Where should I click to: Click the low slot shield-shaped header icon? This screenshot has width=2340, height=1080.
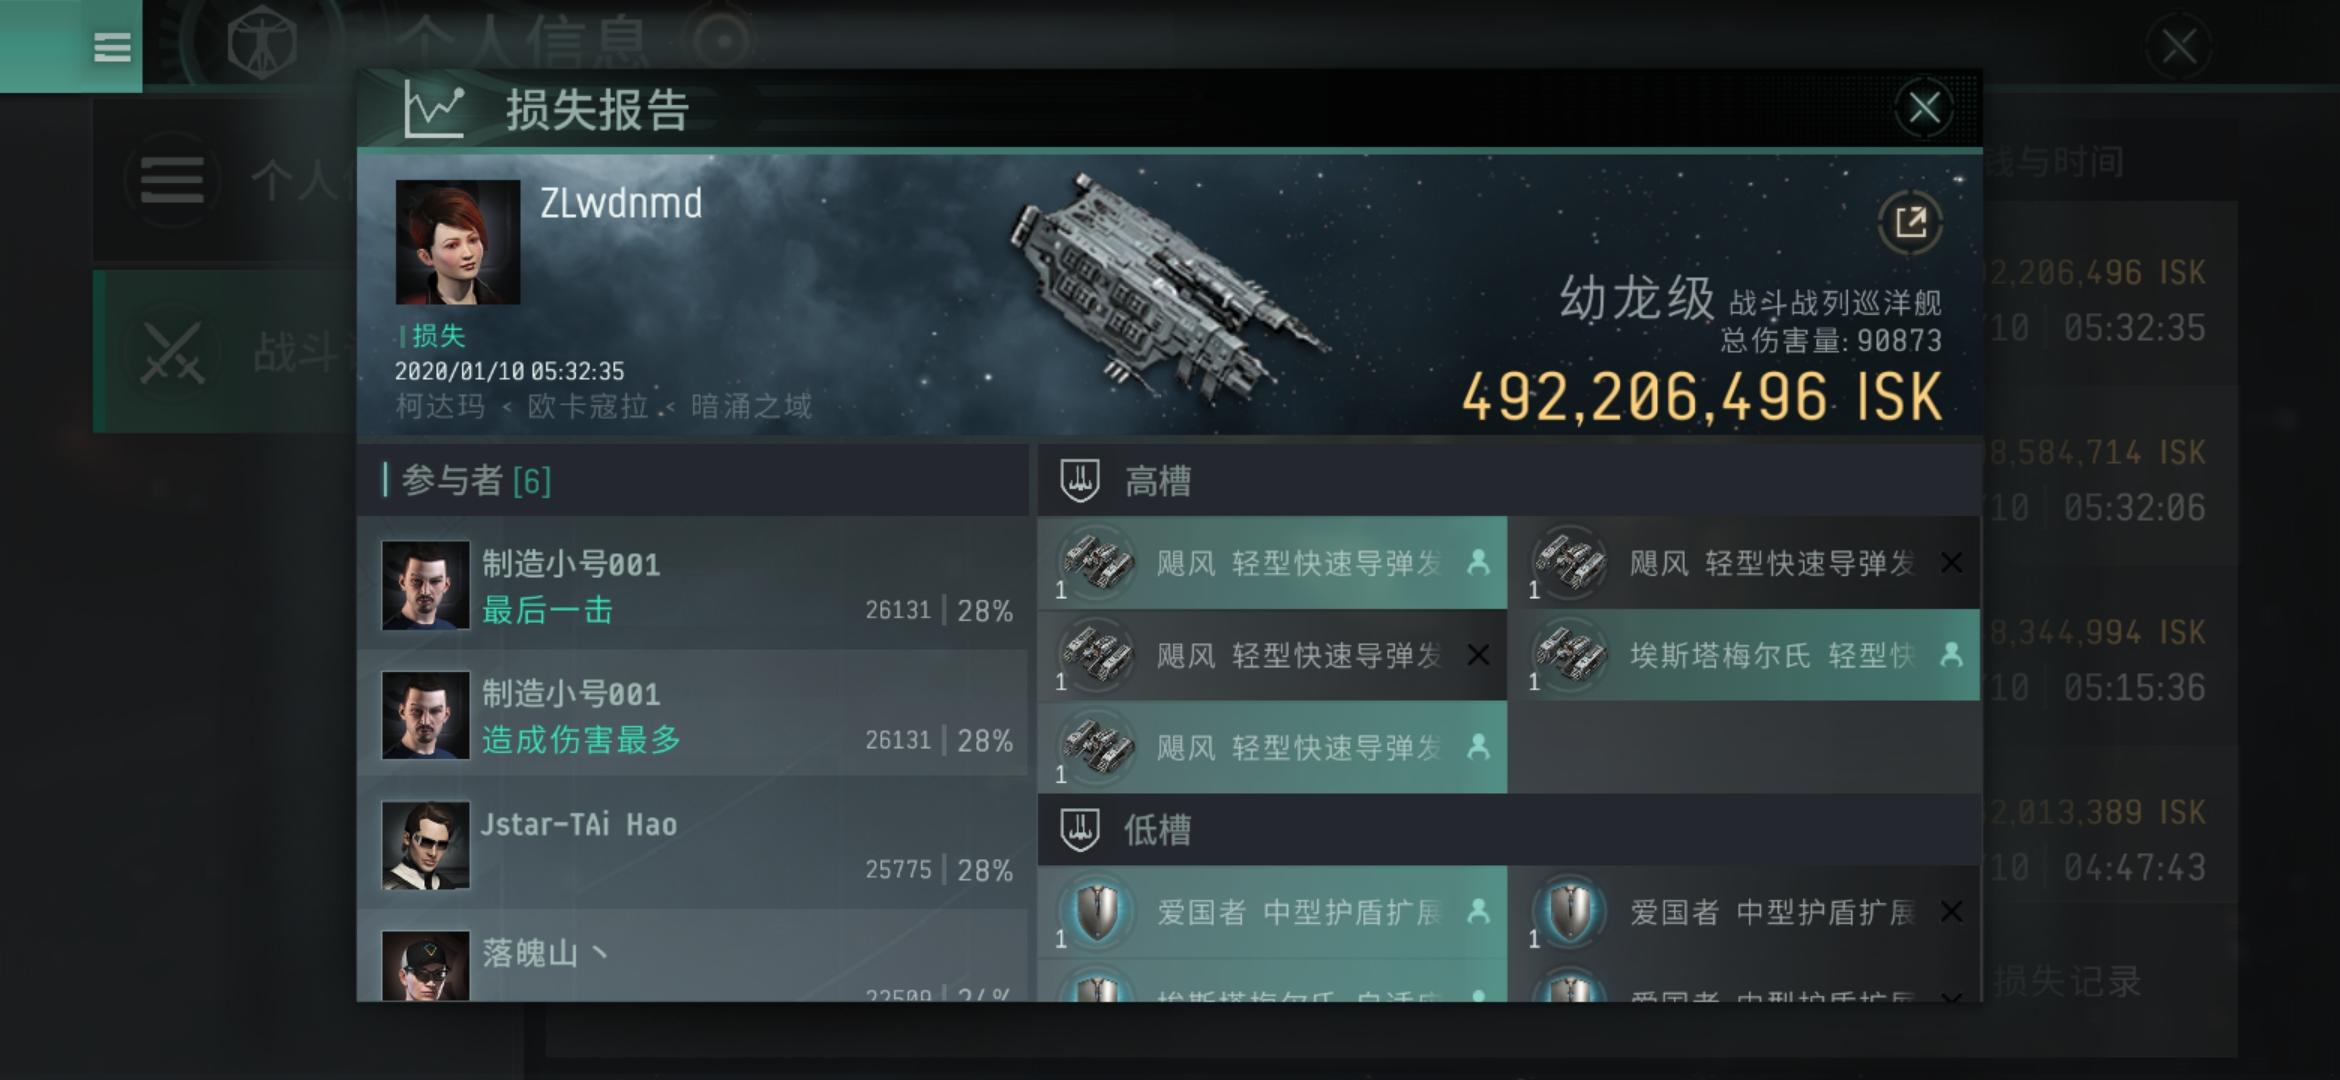point(1080,829)
